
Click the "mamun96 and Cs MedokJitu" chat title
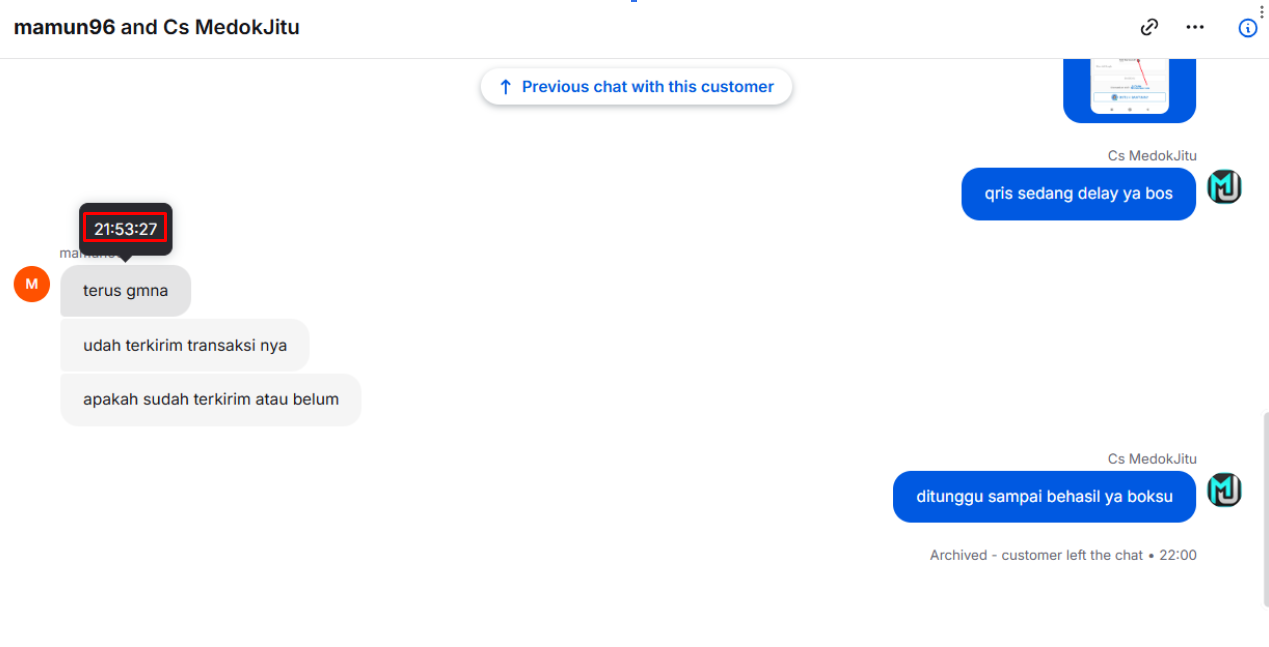pos(157,27)
